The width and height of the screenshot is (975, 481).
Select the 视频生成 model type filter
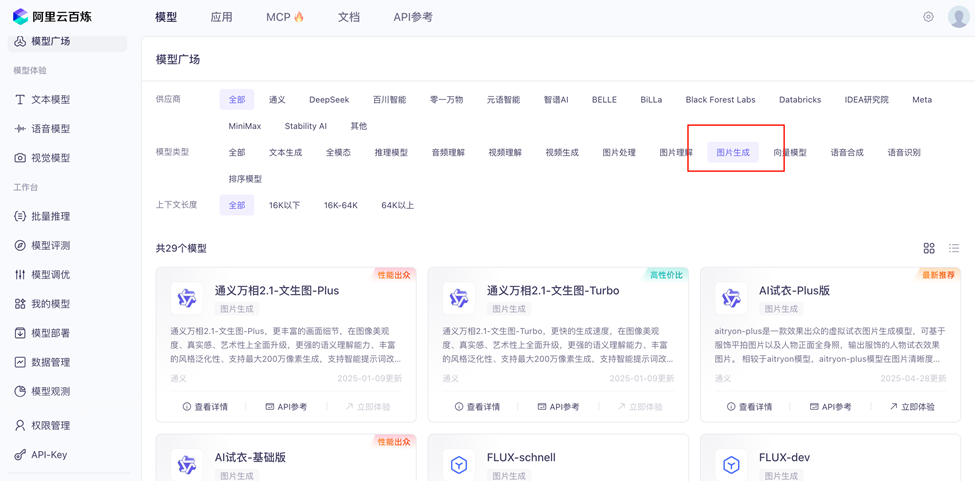click(x=562, y=152)
